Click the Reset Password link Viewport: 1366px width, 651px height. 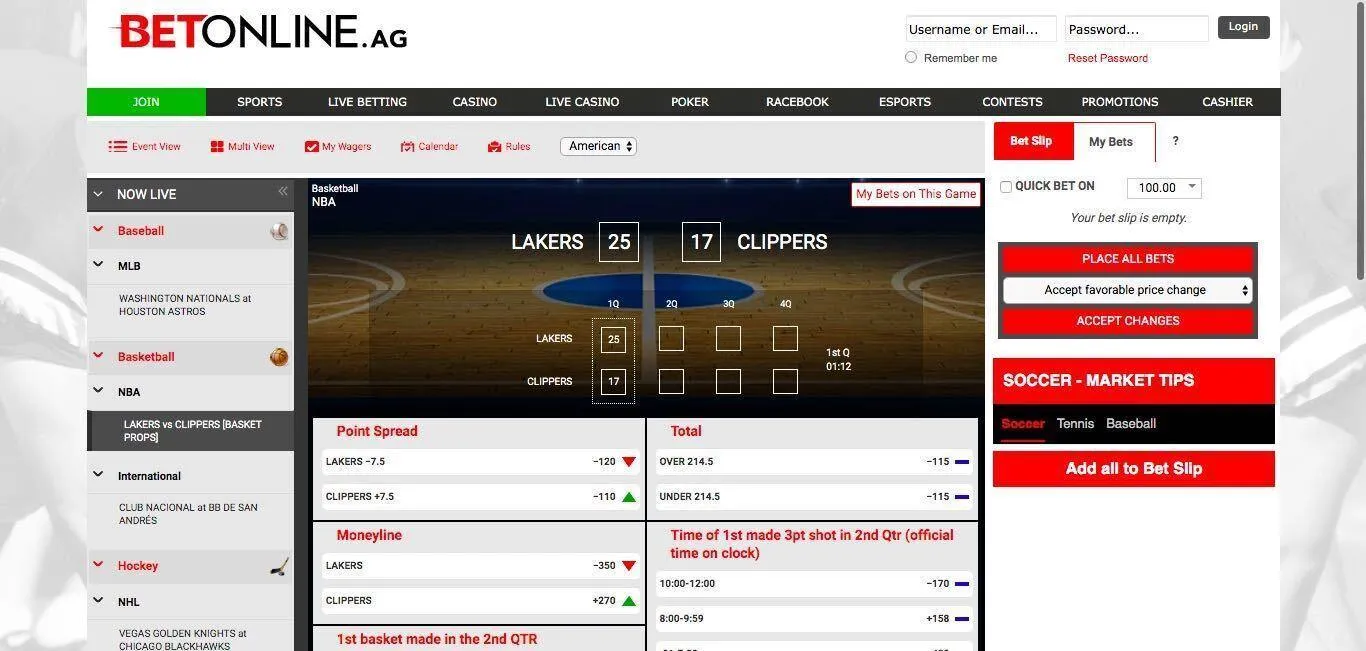(1108, 58)
